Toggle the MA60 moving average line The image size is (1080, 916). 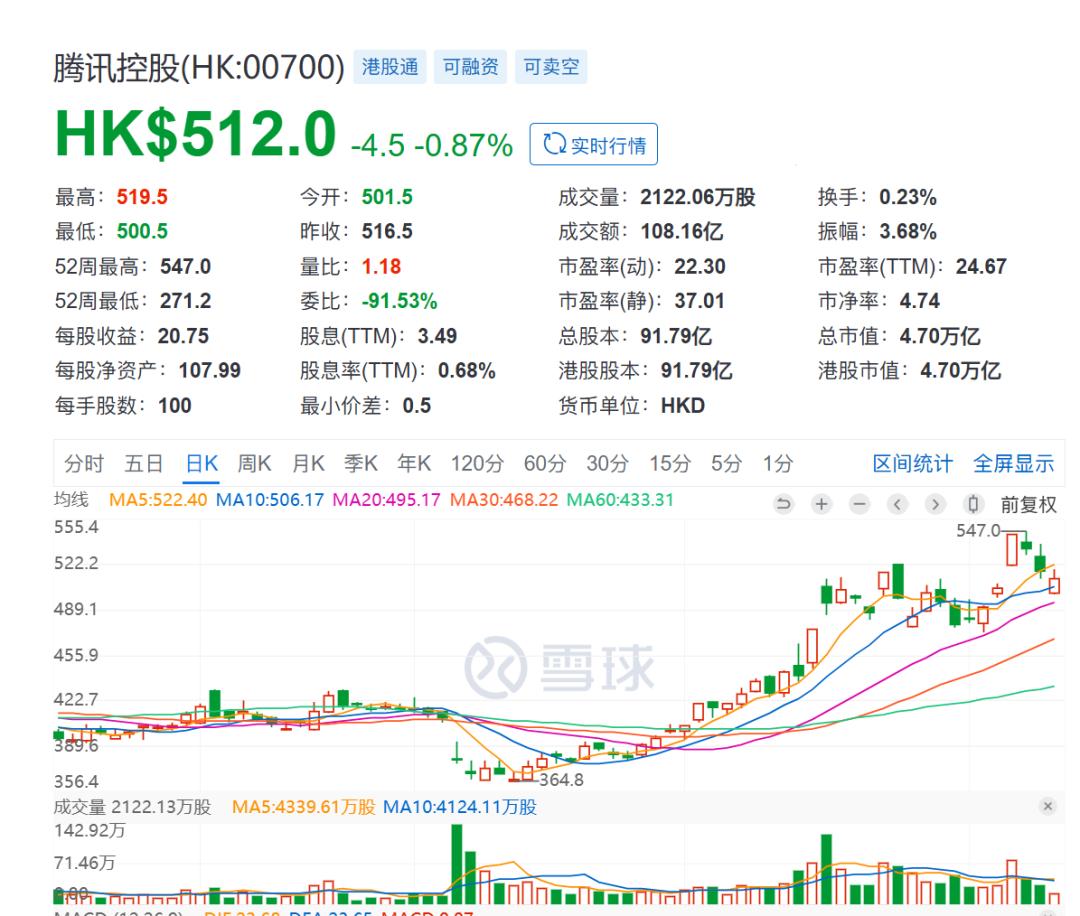(620, 499)
